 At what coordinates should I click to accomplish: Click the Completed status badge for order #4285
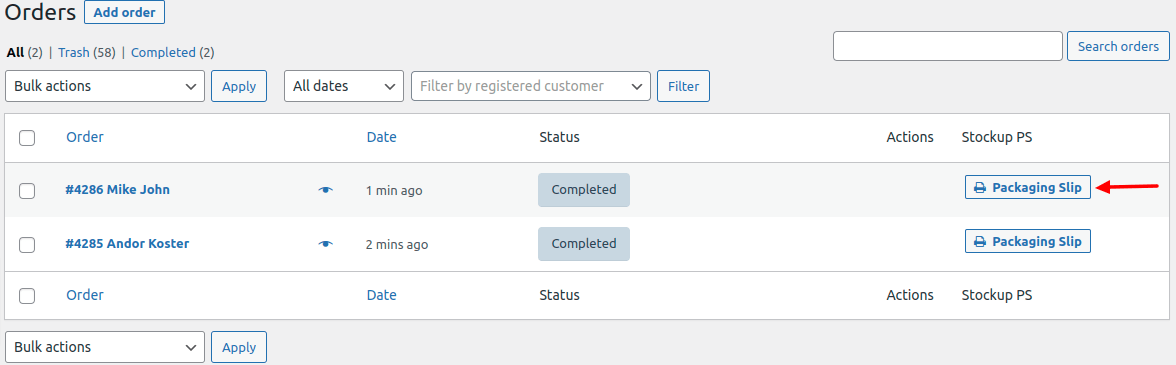coord(584,244)
